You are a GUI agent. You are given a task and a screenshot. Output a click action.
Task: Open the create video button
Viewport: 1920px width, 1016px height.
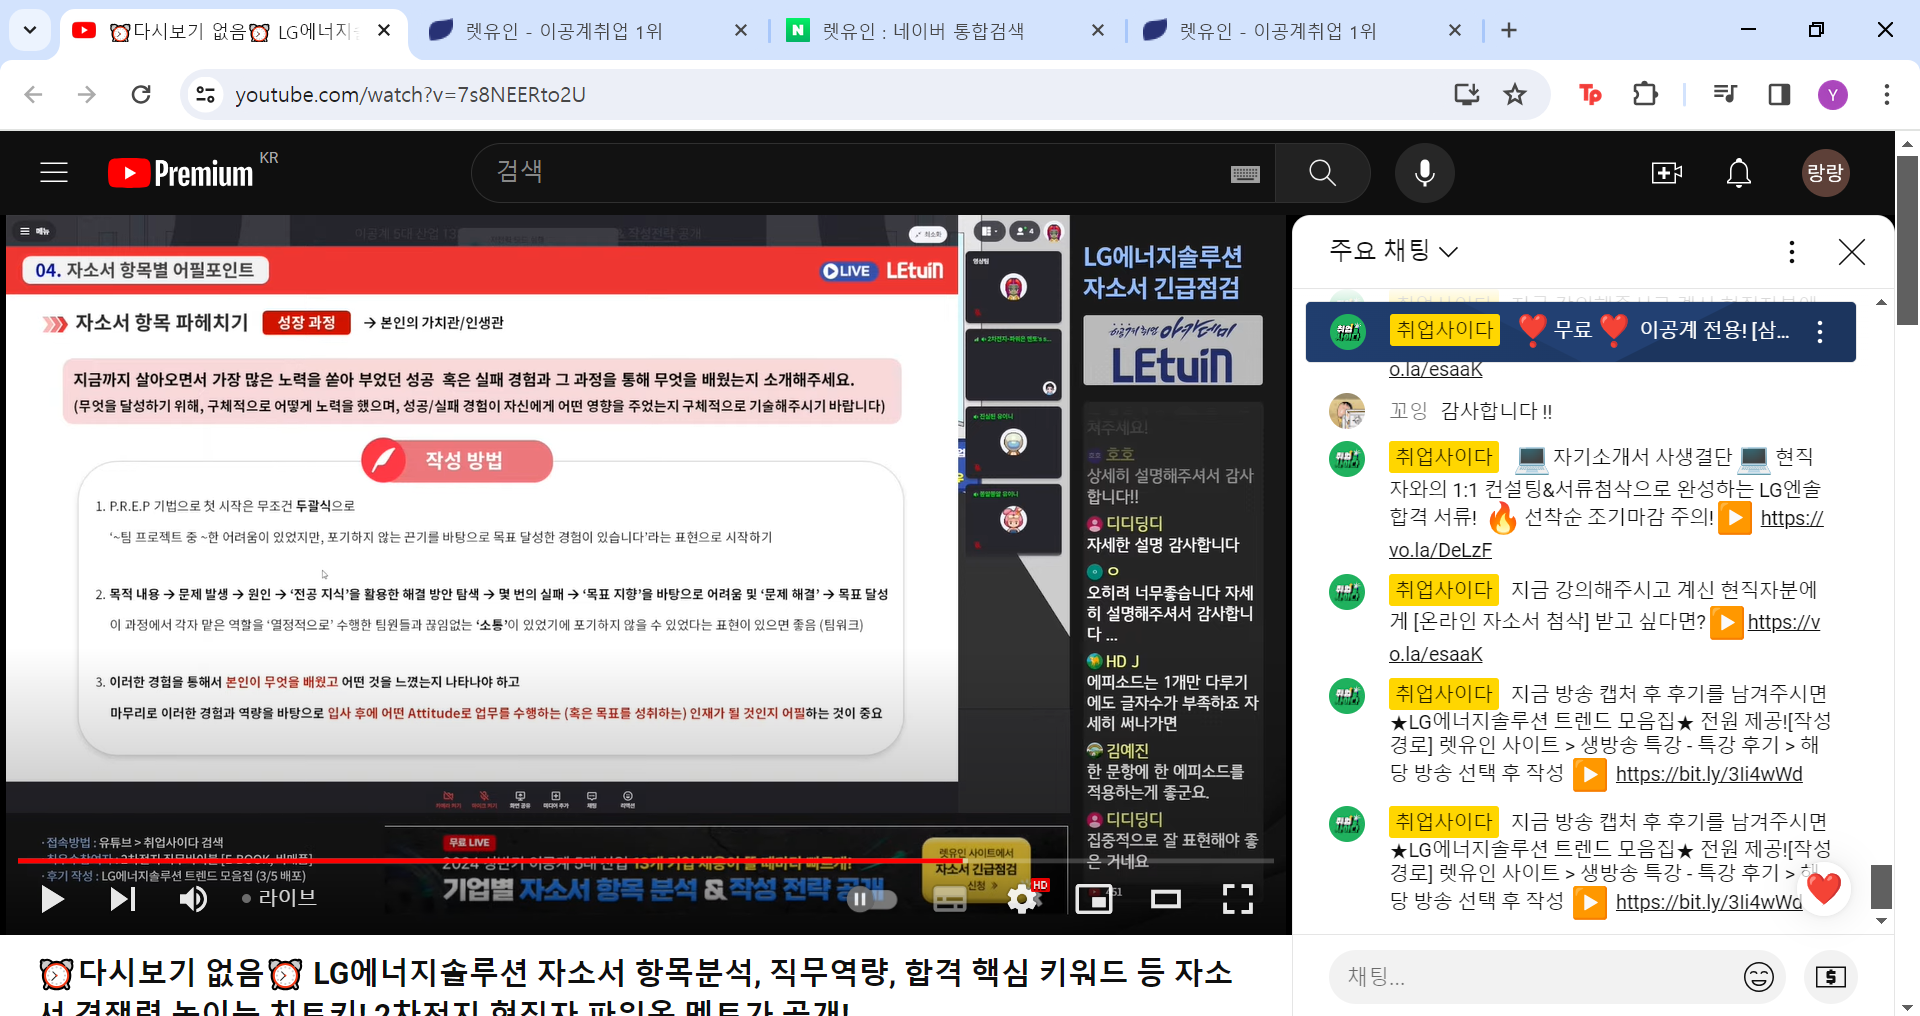tap(1666, 173)
